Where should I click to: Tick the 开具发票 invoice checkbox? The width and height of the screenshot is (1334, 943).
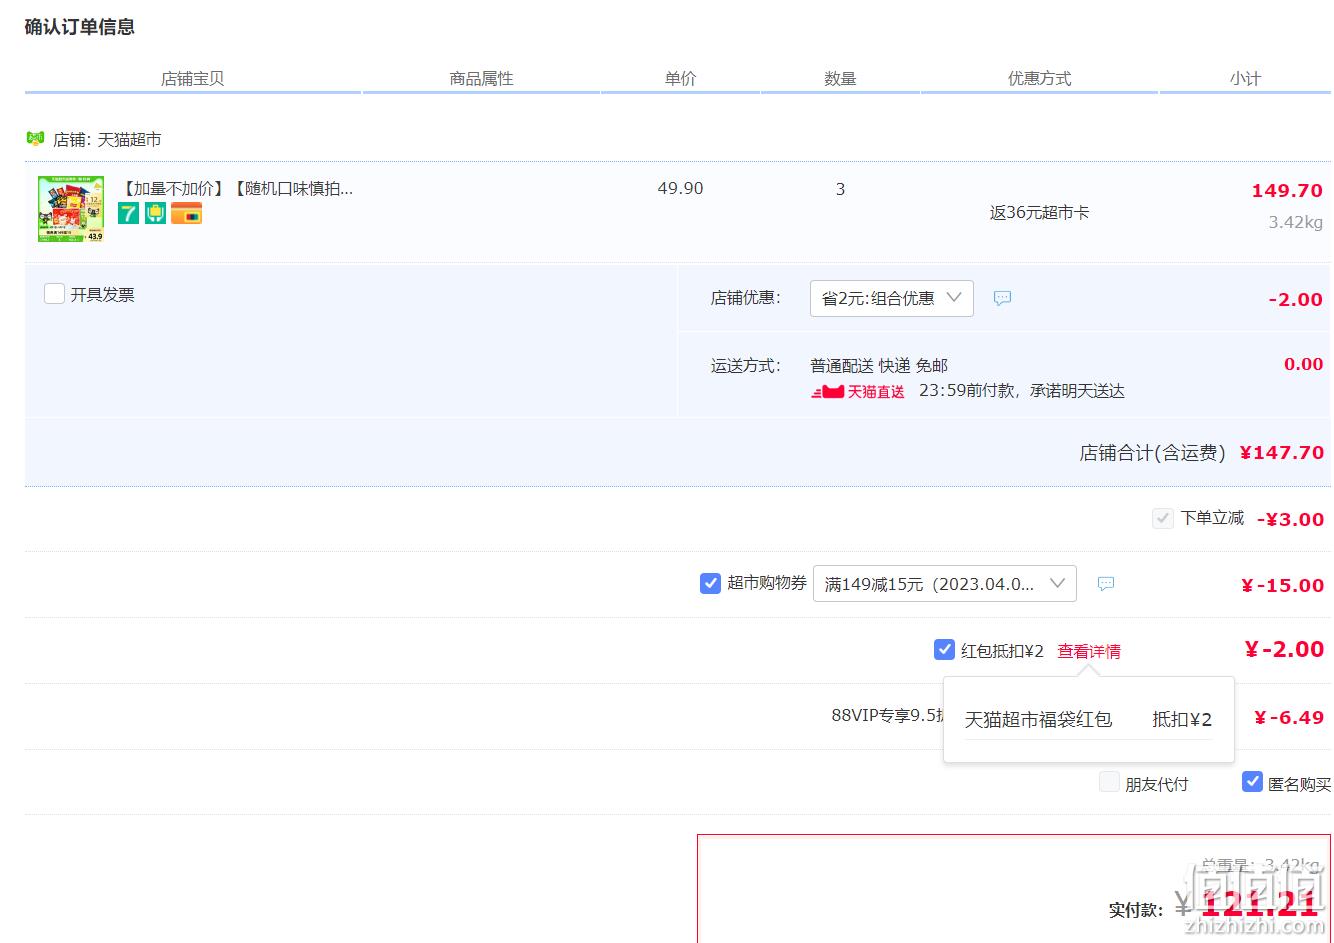click(x=55, y=294)
